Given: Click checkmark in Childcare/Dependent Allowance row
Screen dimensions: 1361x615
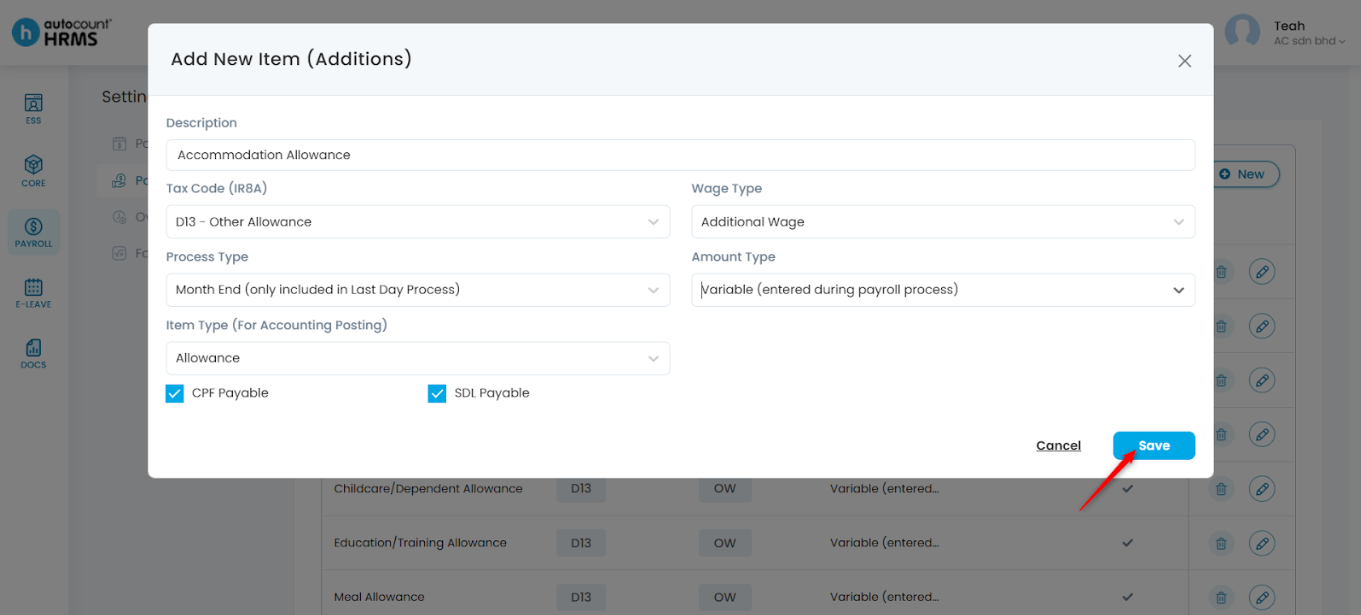Looking at the screenshot, I should point(1127,489).
